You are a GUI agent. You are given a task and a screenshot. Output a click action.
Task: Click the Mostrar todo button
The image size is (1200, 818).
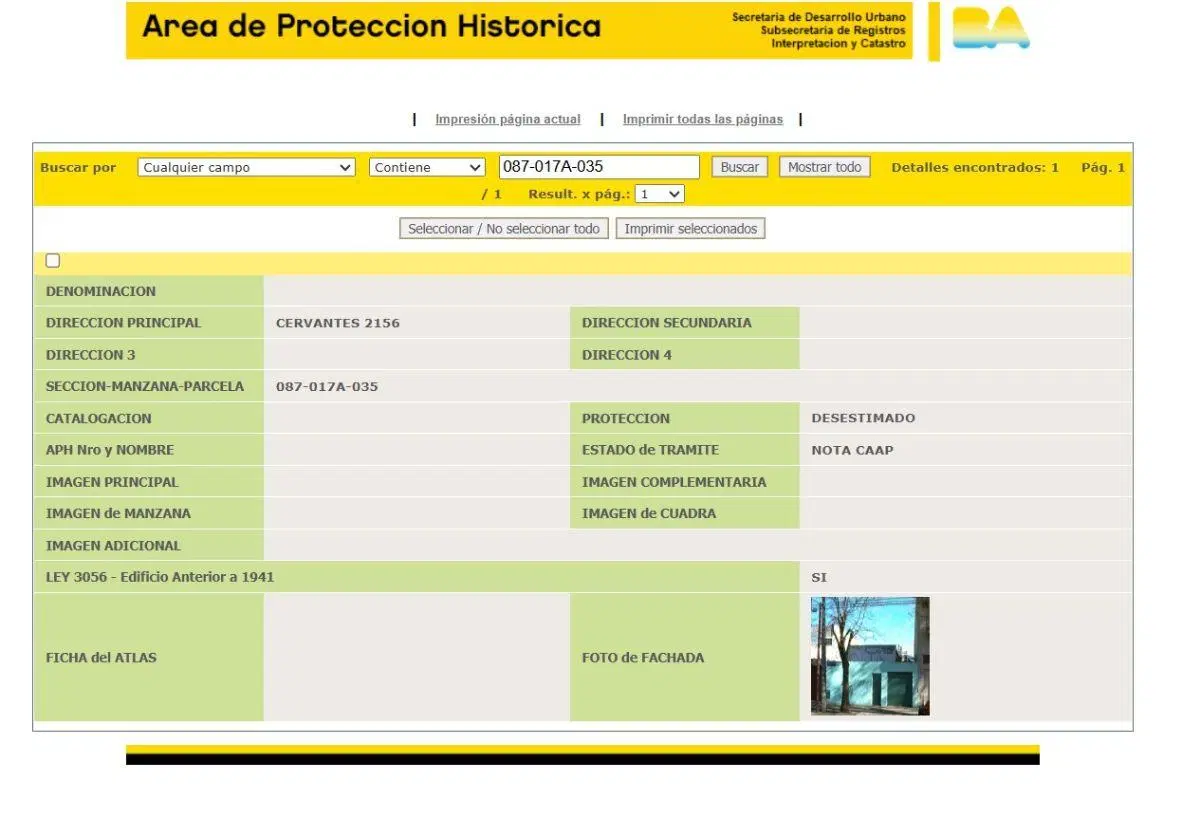click(x=825, y=167)
